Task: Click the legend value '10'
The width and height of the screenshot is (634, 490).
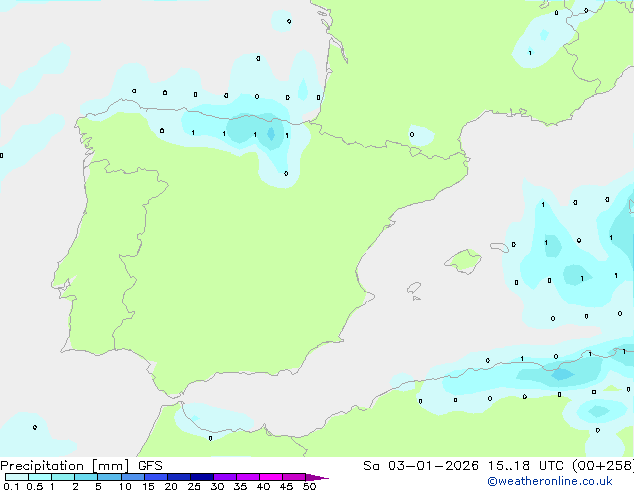Action: point(125,486)
